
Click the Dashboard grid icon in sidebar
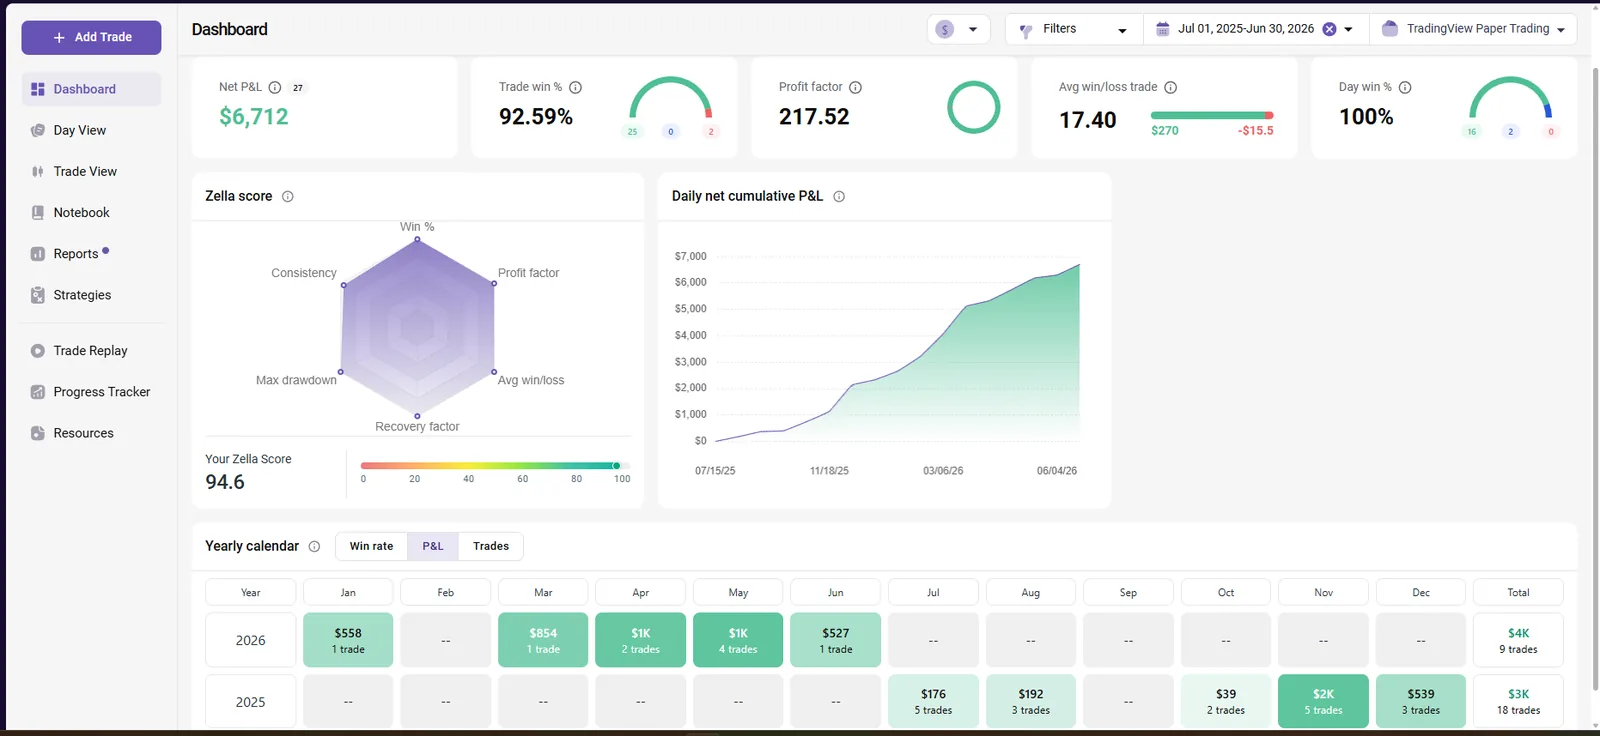(38, 89)
